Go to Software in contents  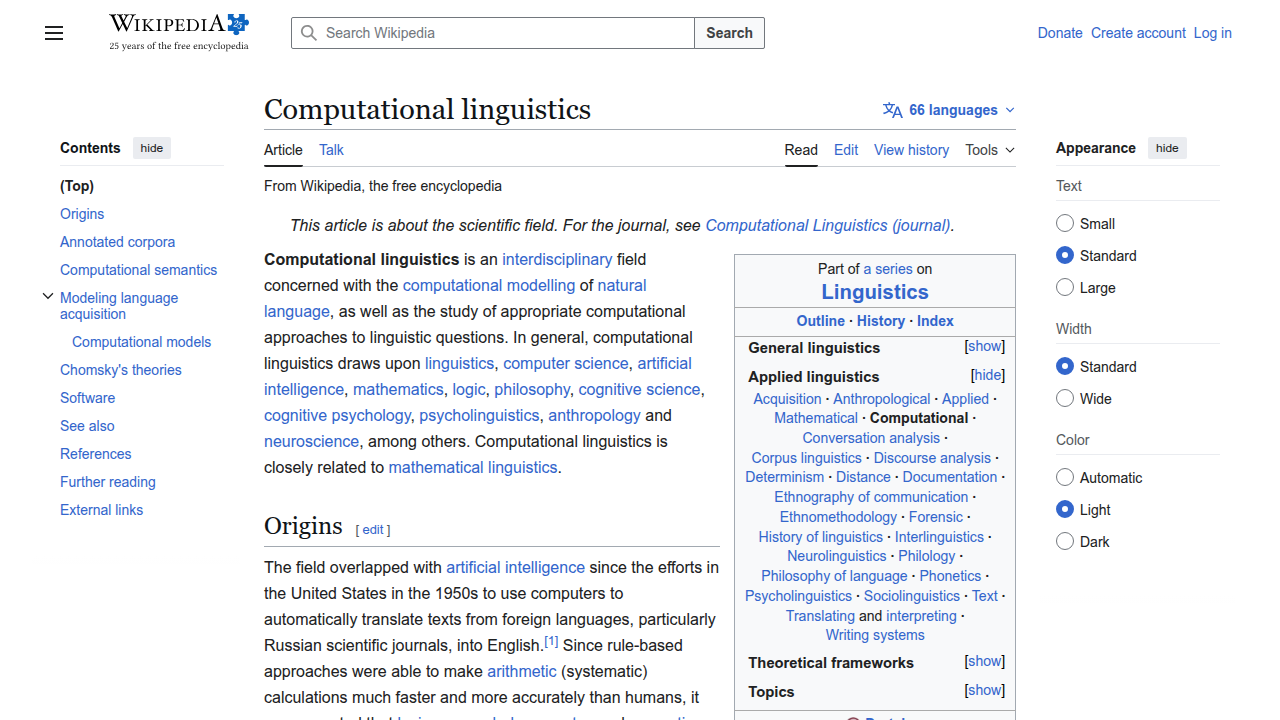[x=87, y=398]
